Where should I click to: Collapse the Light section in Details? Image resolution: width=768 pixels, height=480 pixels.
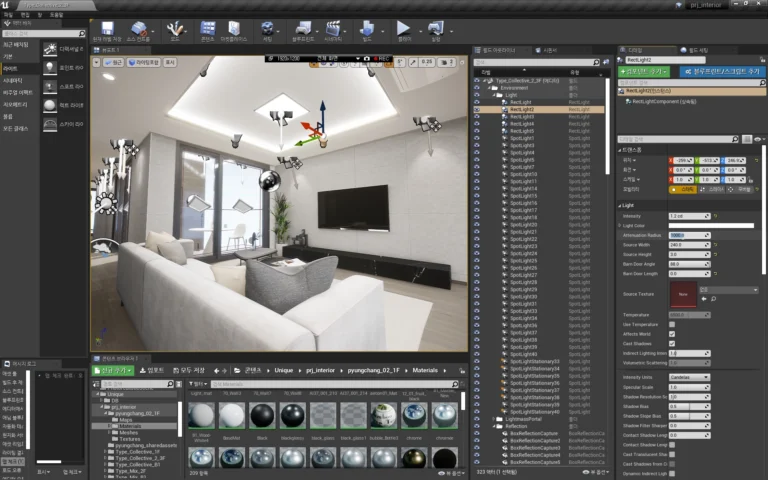point(619,206)
